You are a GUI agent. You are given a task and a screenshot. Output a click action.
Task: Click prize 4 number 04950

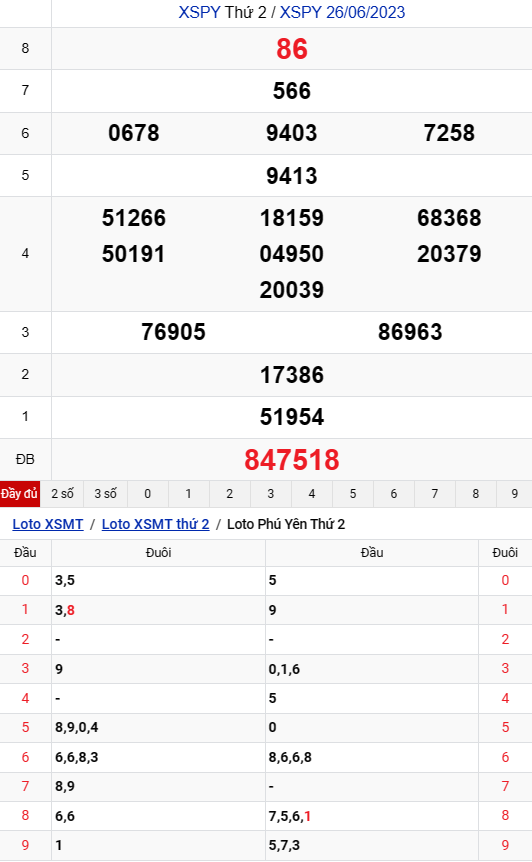tap(292, 254)
